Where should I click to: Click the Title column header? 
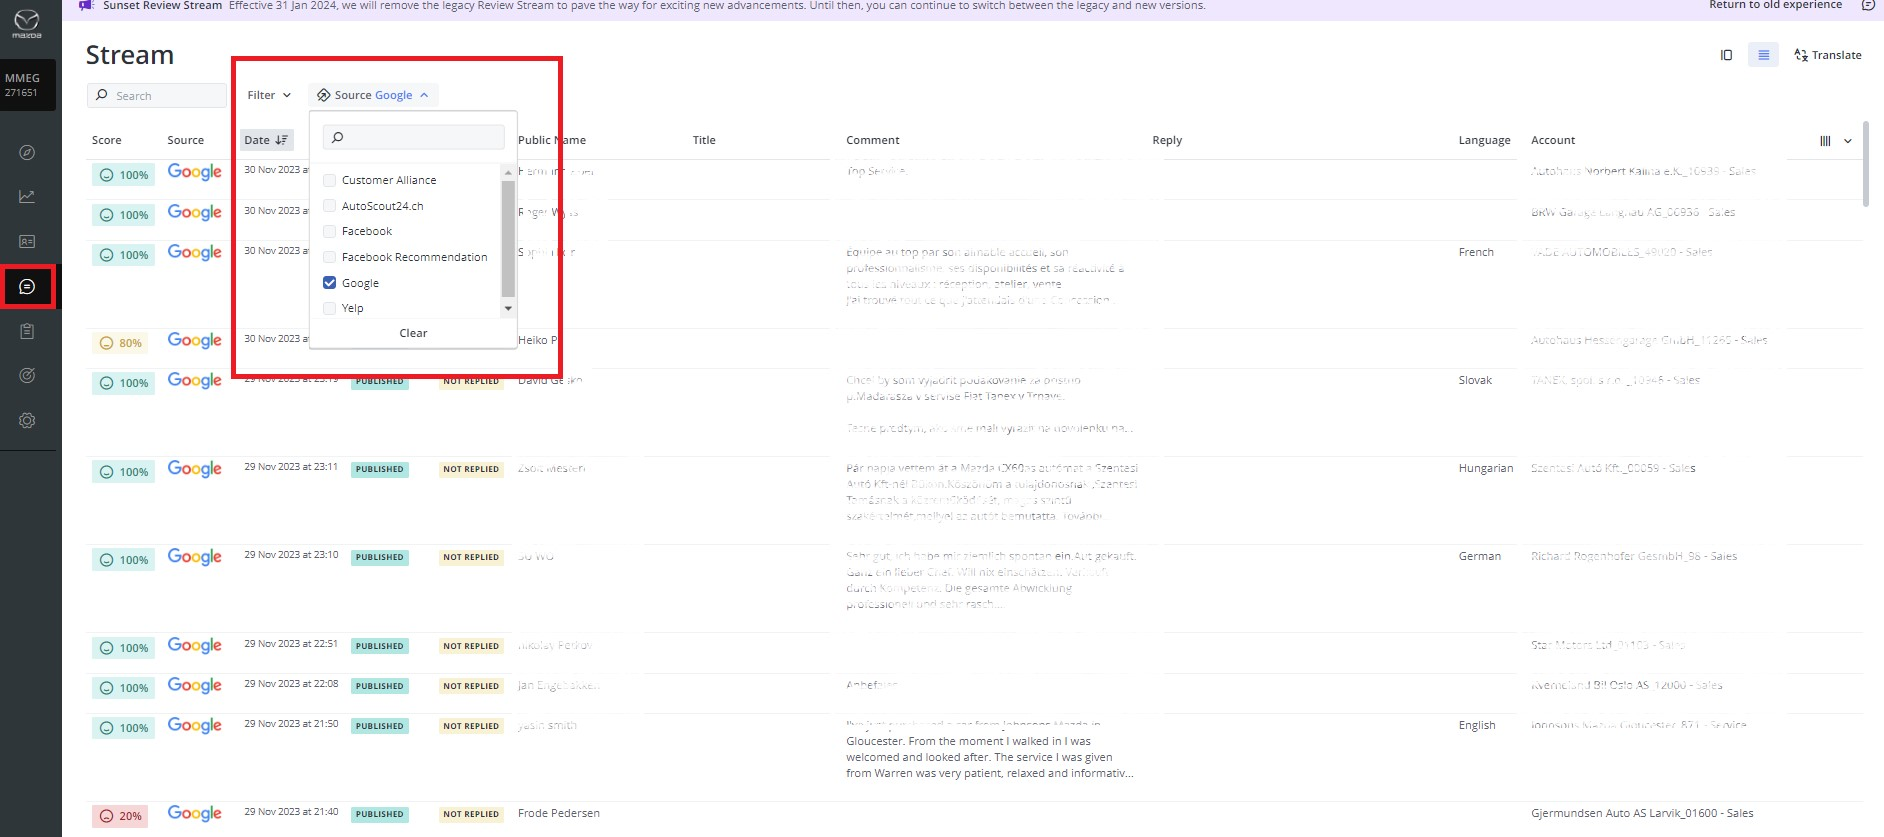click(704, 140)
